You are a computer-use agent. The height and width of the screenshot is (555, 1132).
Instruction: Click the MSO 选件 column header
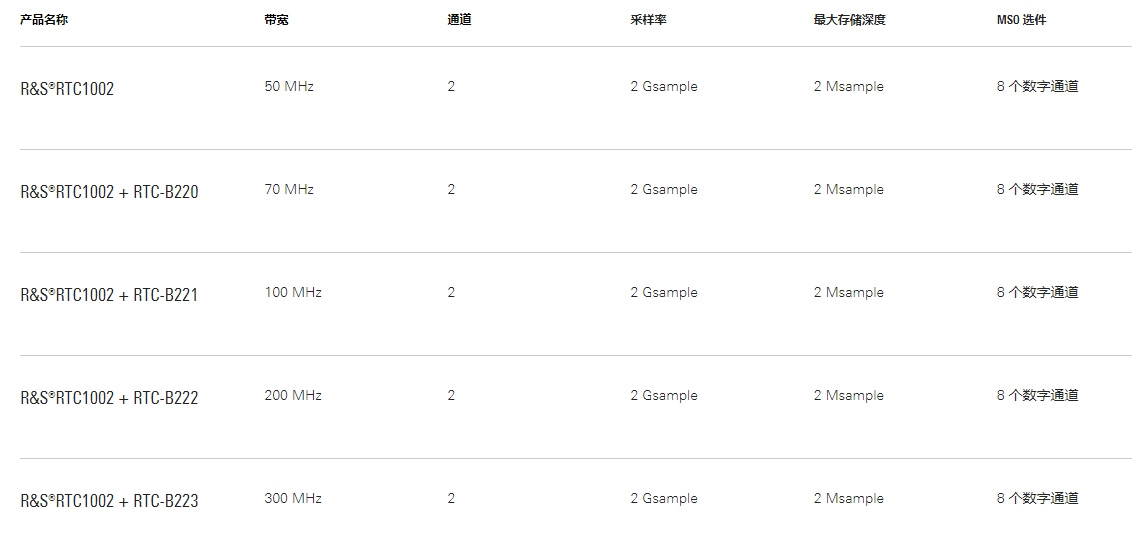click(1021, 20)
